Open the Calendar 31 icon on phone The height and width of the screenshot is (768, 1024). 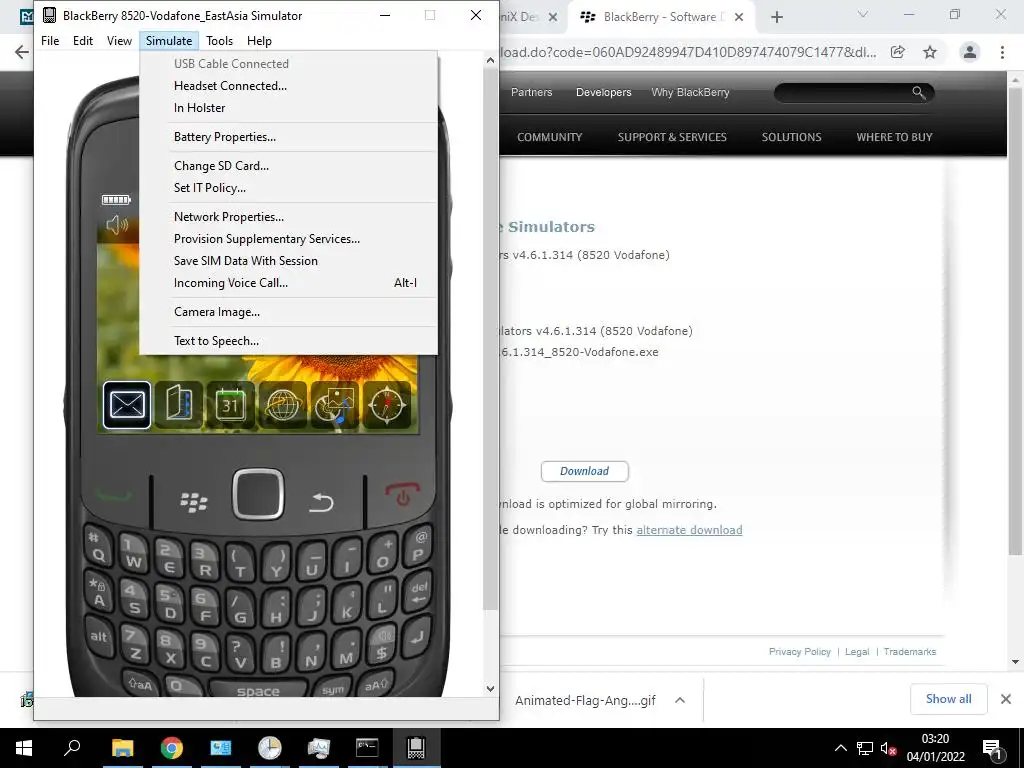point(231,405)
